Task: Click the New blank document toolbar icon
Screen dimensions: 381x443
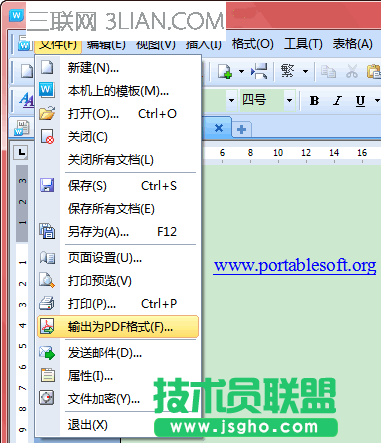Action: coord(27,71)
